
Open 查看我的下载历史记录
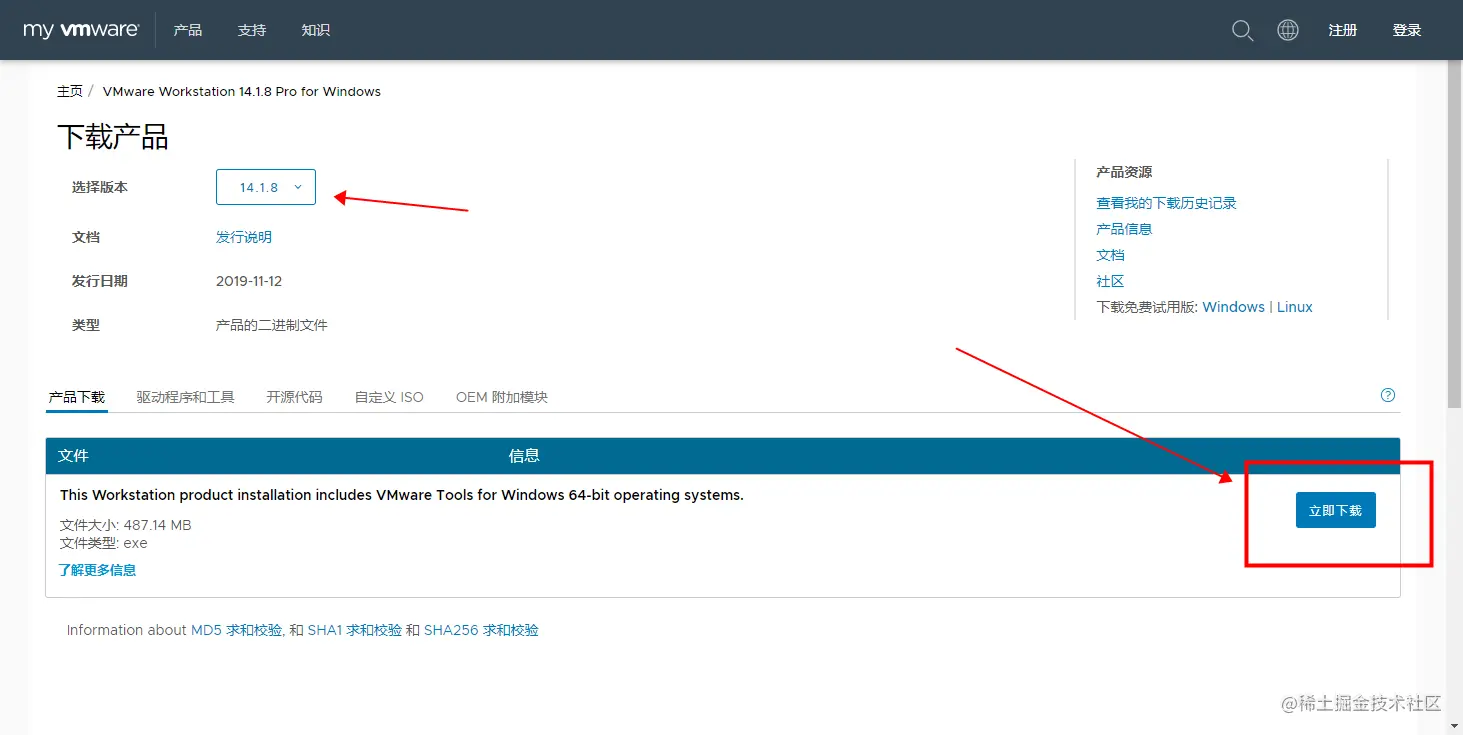[x=1167, y=203]
